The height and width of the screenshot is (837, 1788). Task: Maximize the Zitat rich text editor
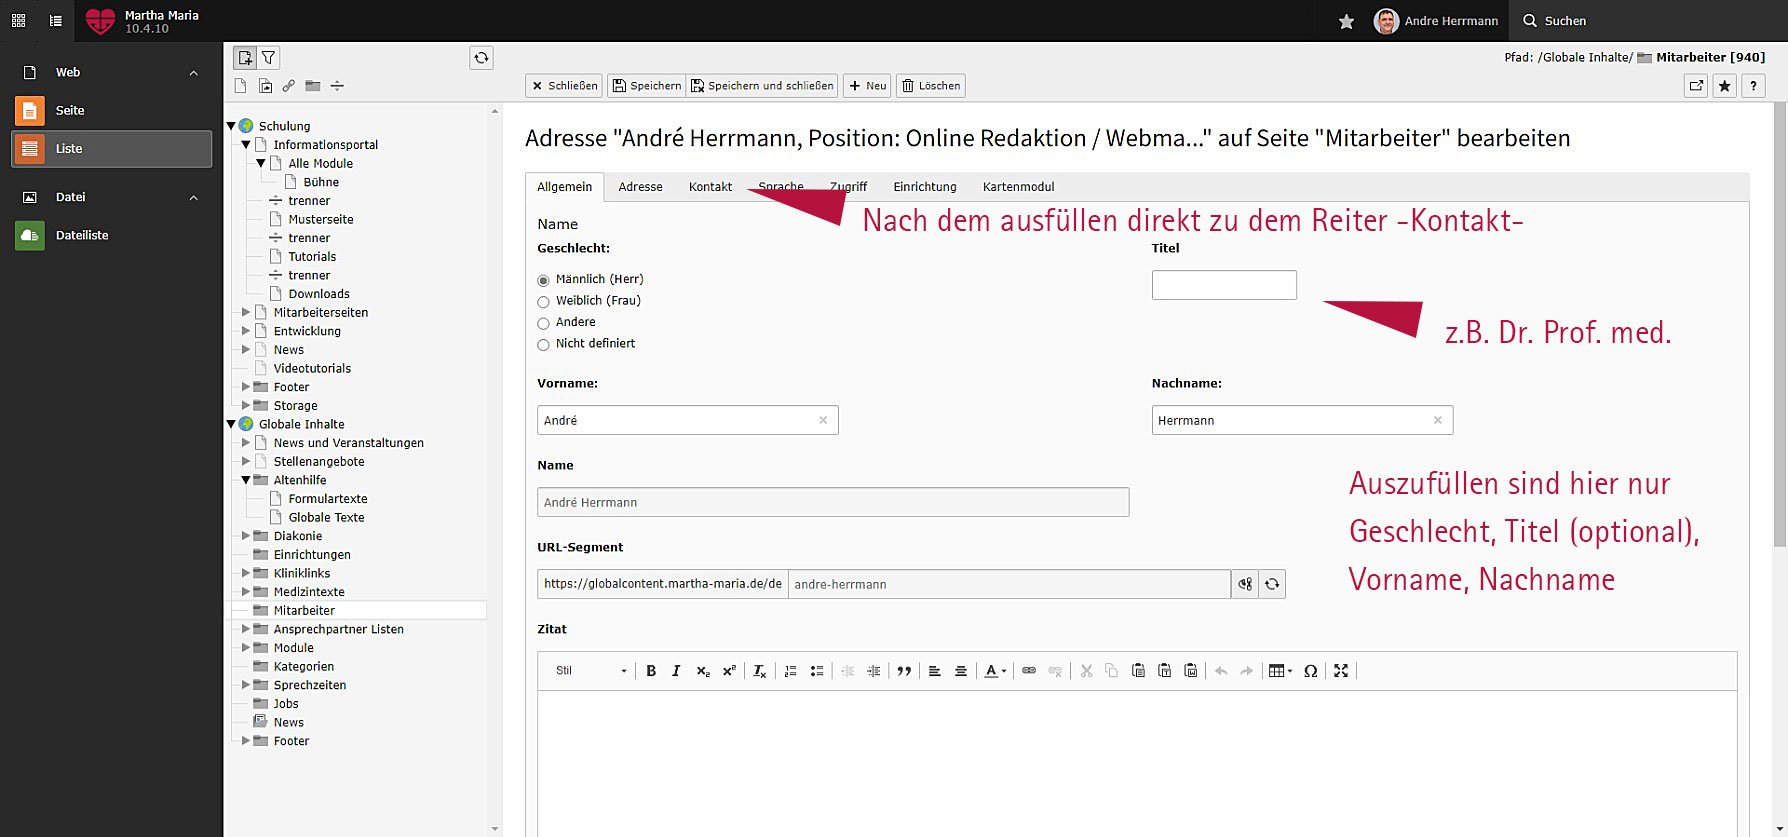click(x=1341, y=671)
